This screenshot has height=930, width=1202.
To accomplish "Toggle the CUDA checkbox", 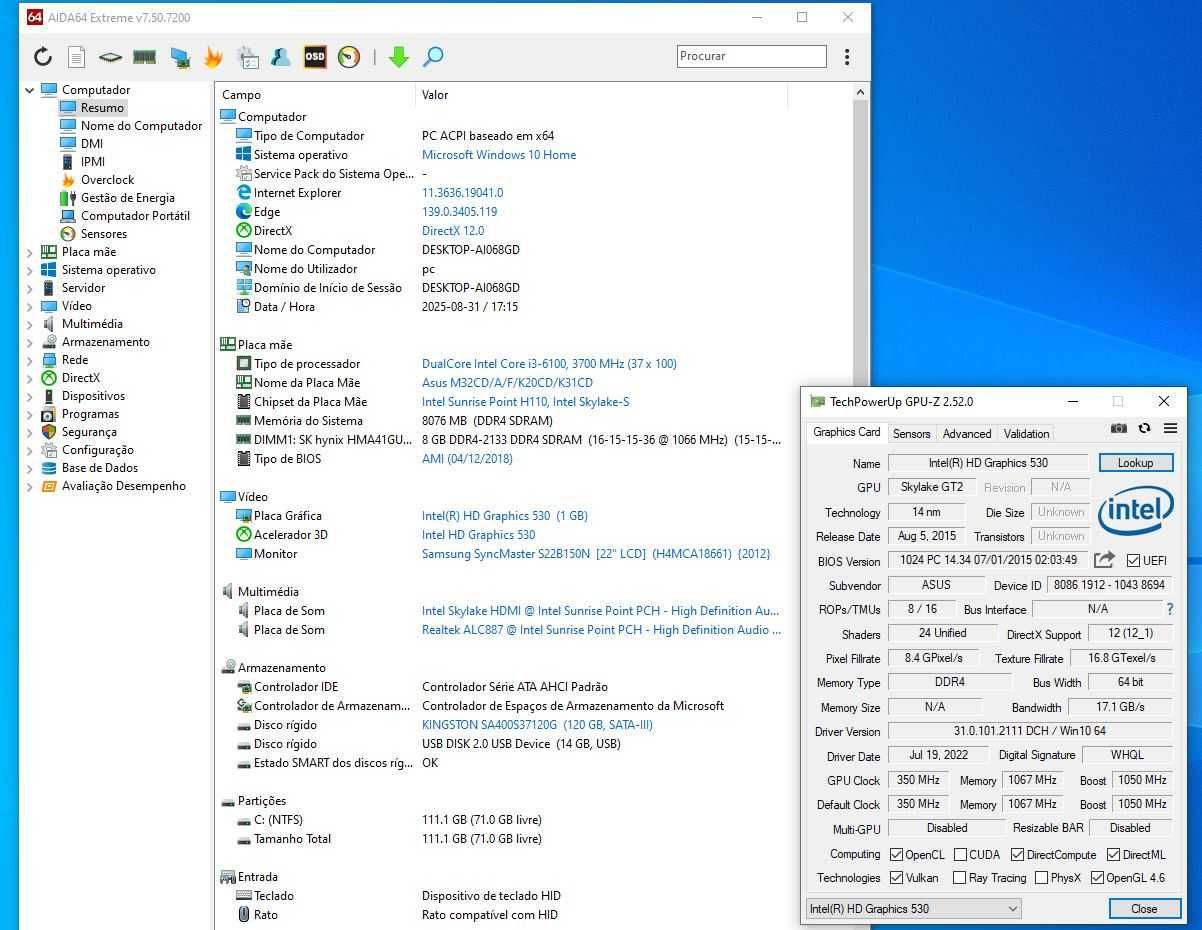I will 960,855.
